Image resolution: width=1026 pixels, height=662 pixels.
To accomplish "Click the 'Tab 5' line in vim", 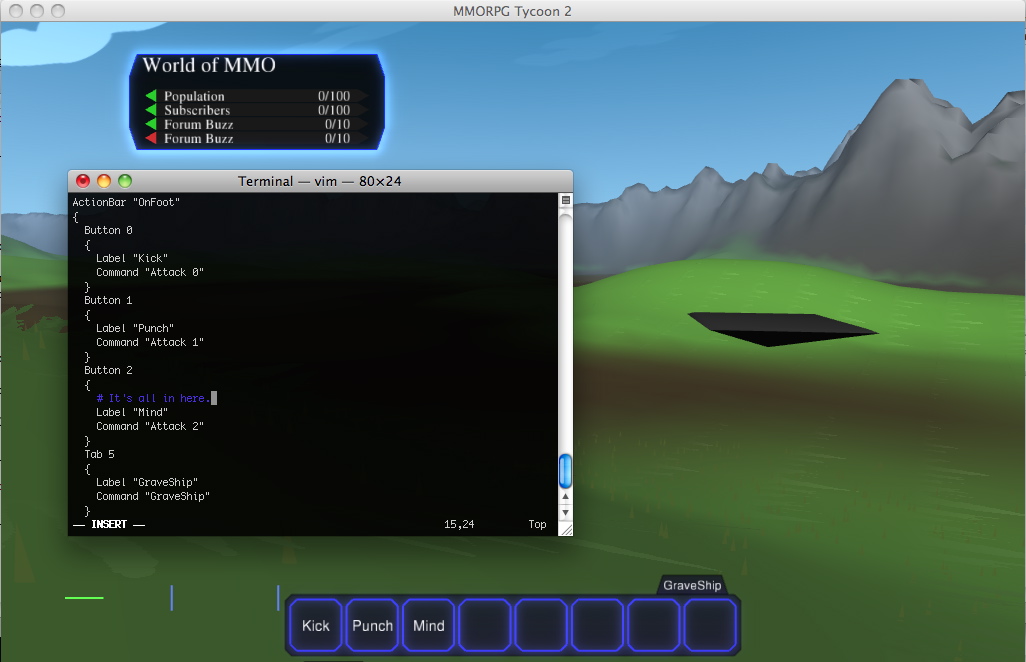I will click(99, 454).
